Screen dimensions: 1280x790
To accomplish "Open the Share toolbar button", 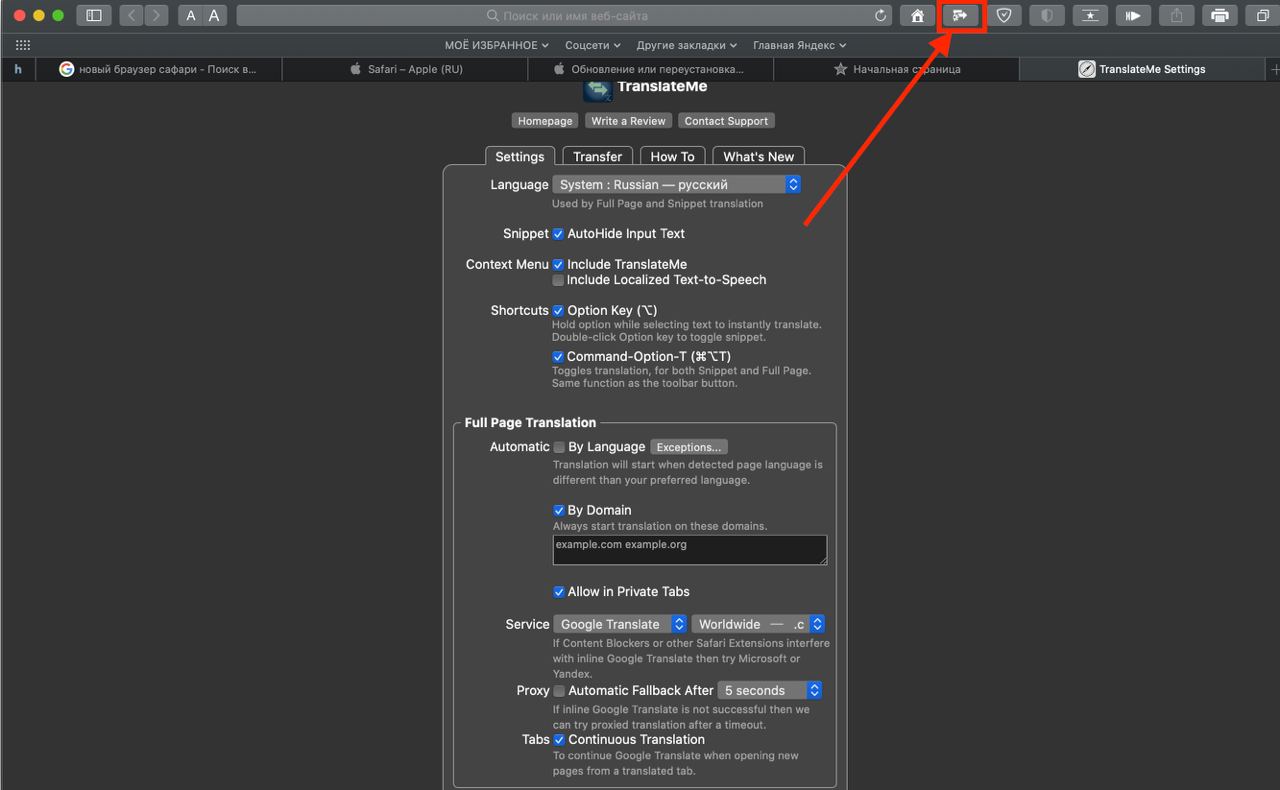I will click(1177, 15).
